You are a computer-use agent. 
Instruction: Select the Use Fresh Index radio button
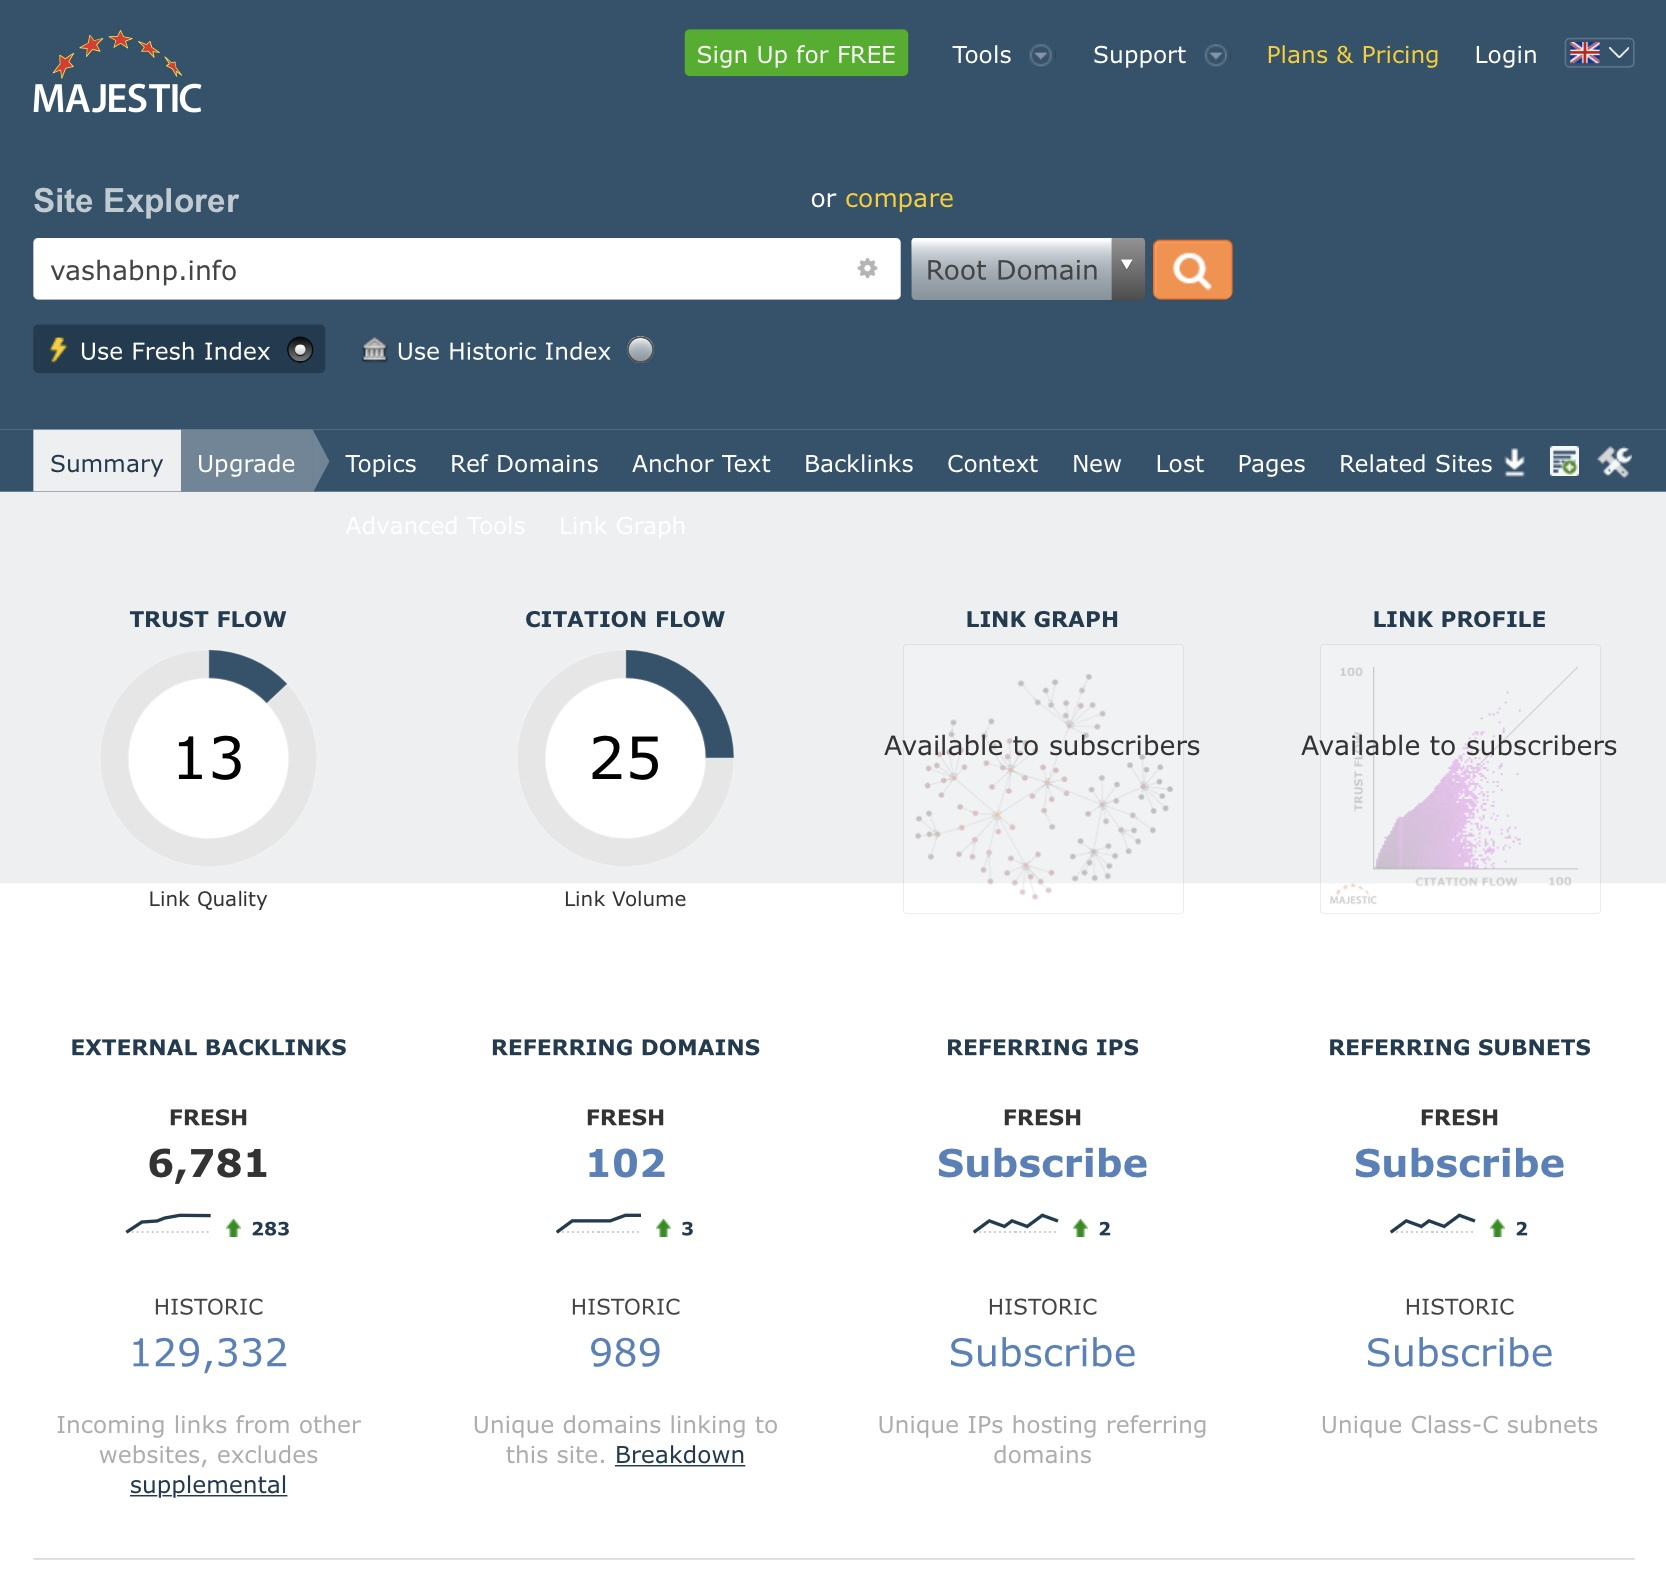(300, 350)
